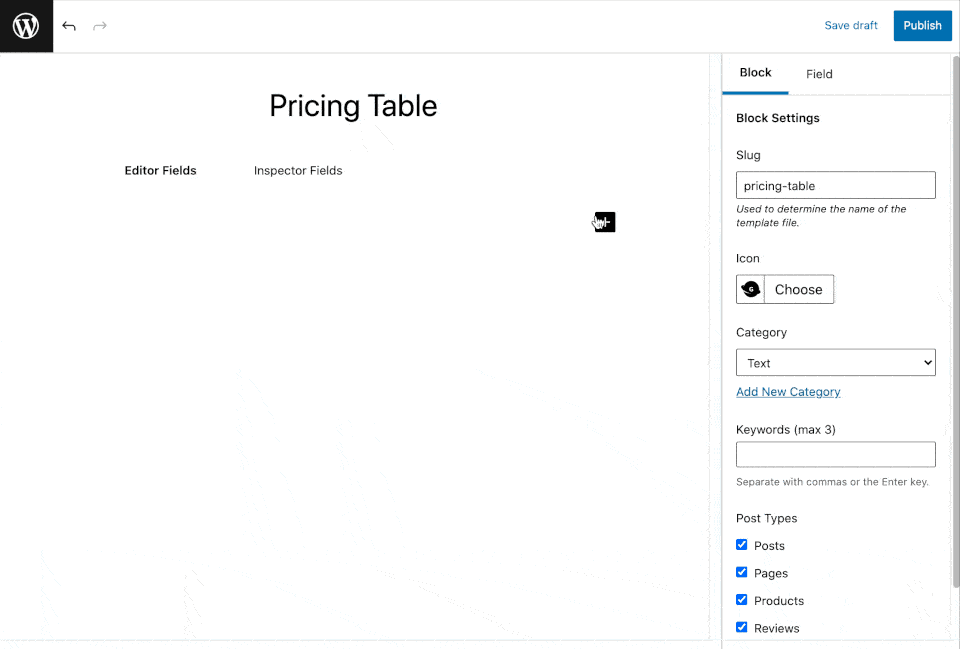Click the black add field plus icon
960x649 pixels.
click(605, 222)
